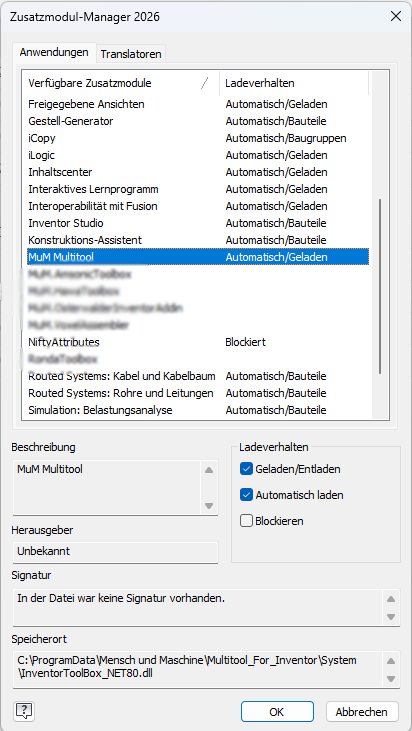This screenshot has height=731, width=412.
Task: Click the Signatur field up arrow
Action: [x=391, y=599]
